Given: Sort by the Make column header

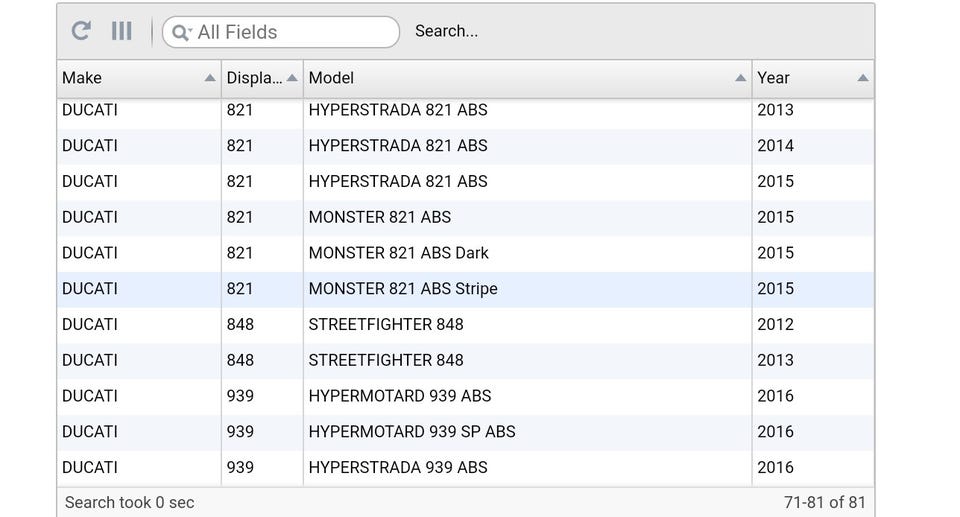Looking at the screenshot, I should [120, 78].
